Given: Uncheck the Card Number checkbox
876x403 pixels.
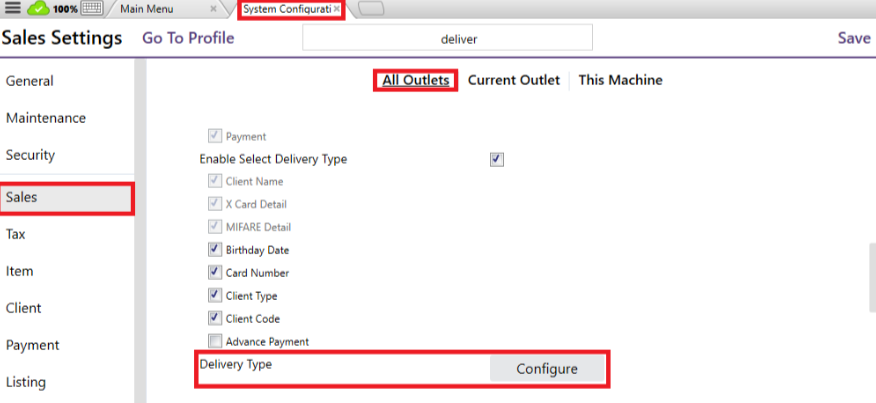Looking at the screenshot, I should coord(214,273).
